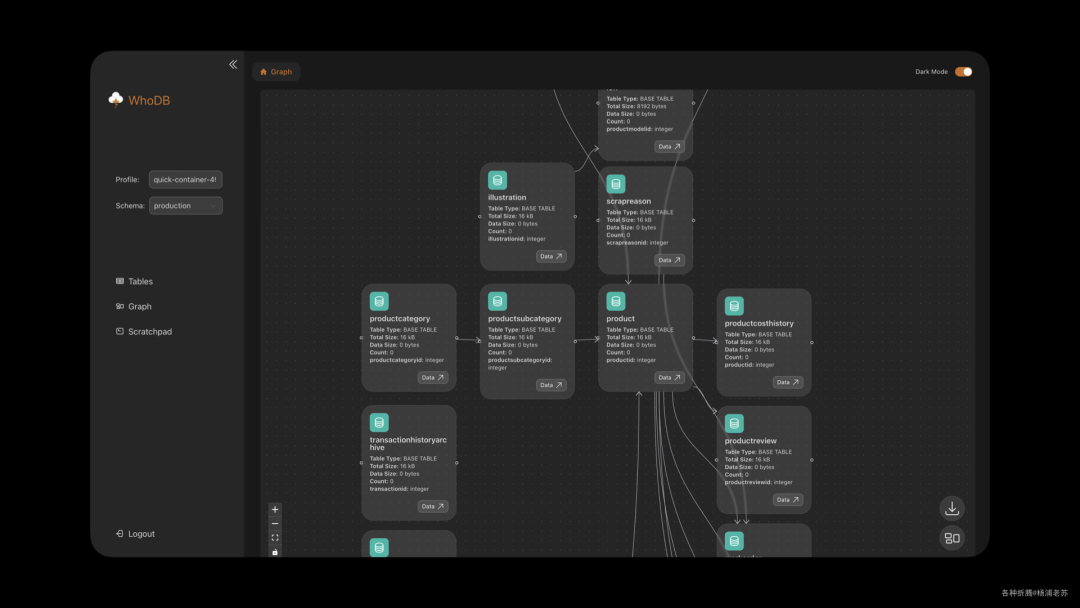Toggle Dark Mode switch off

(963, 72)
